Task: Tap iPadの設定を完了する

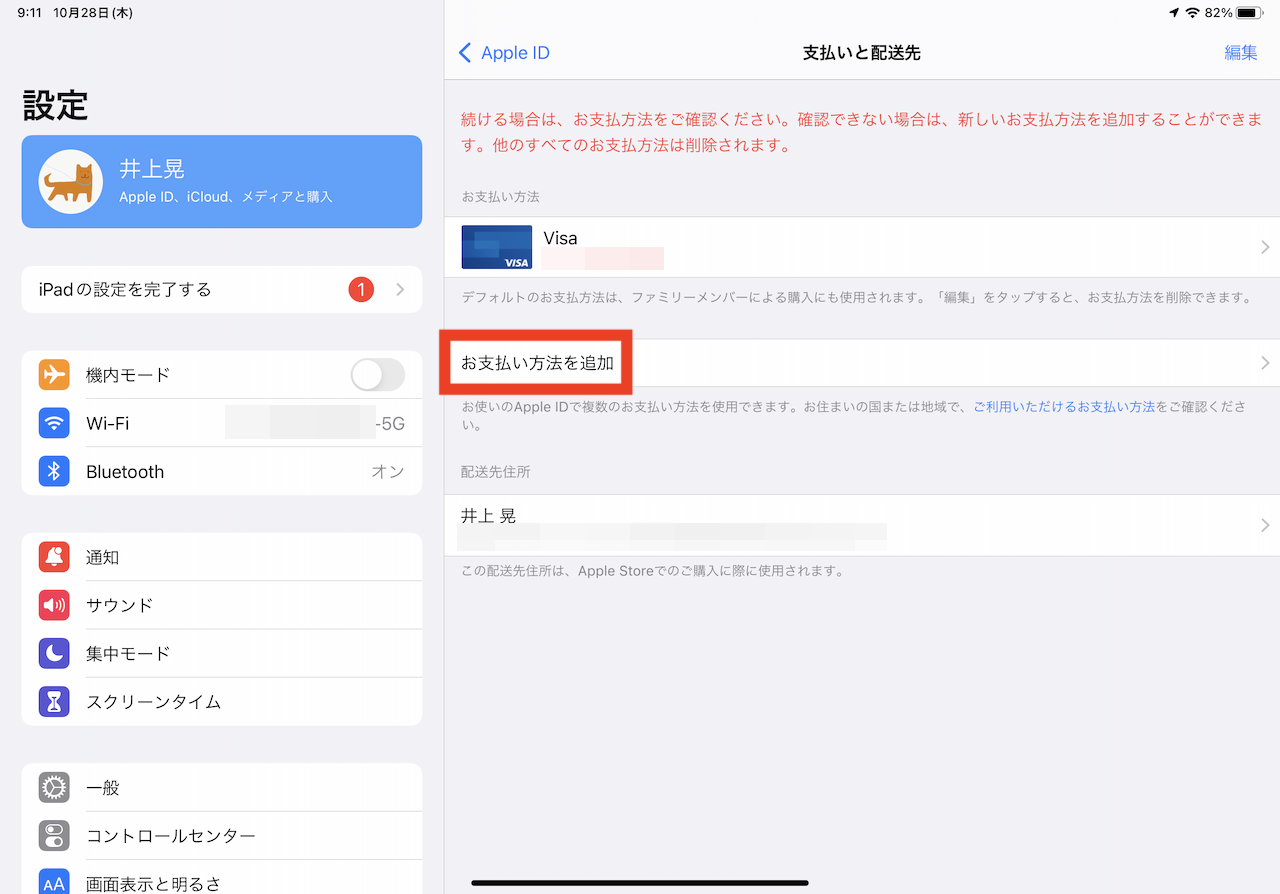Action: coord(222,290)
